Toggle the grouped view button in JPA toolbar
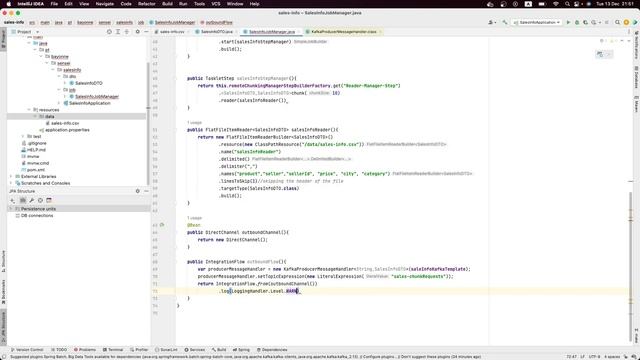 point(22,200)
